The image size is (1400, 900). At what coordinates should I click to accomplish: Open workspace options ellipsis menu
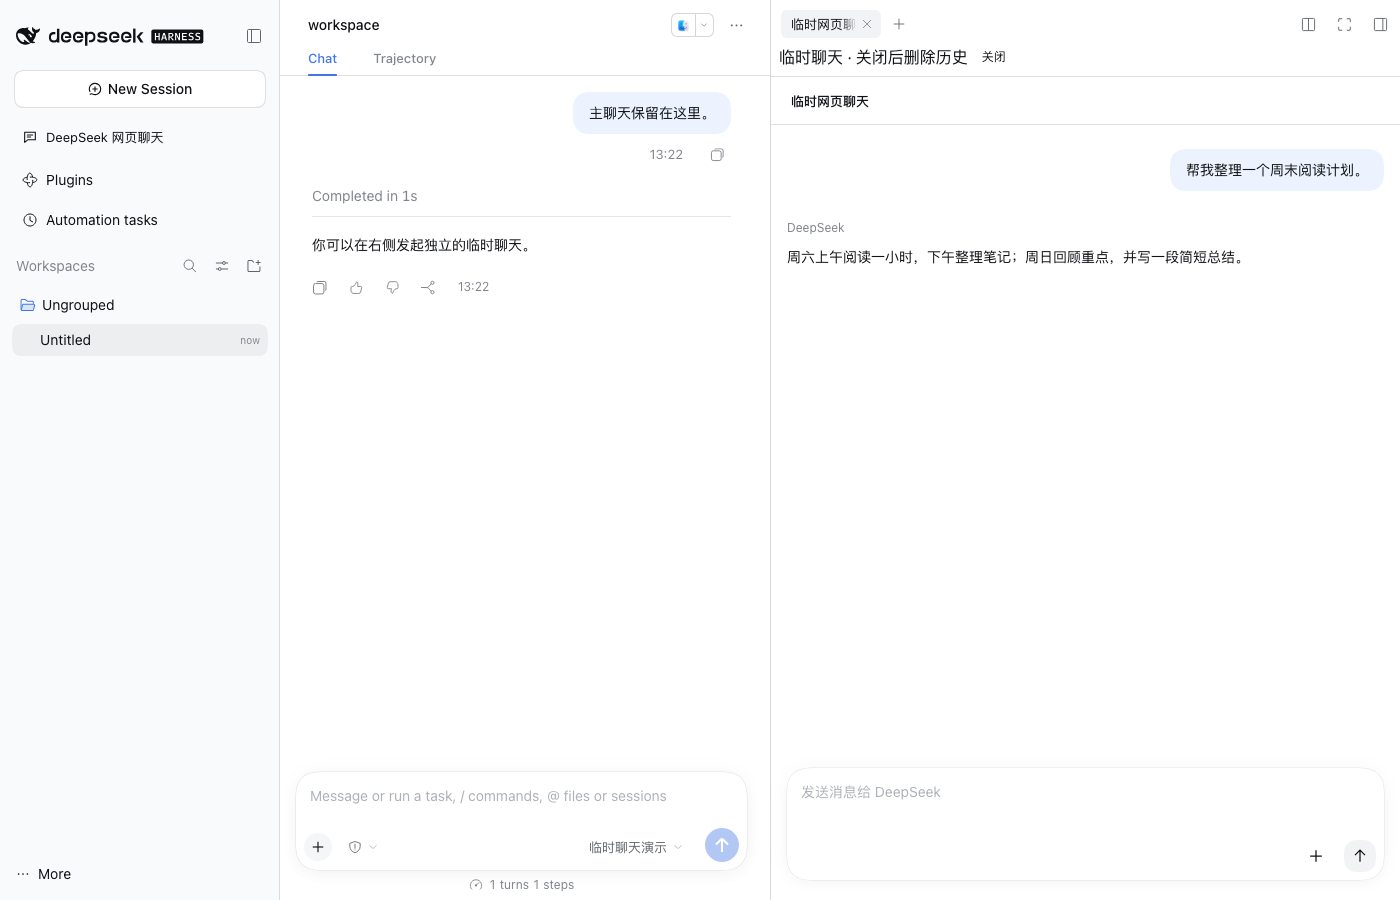[x=737, y=25]
